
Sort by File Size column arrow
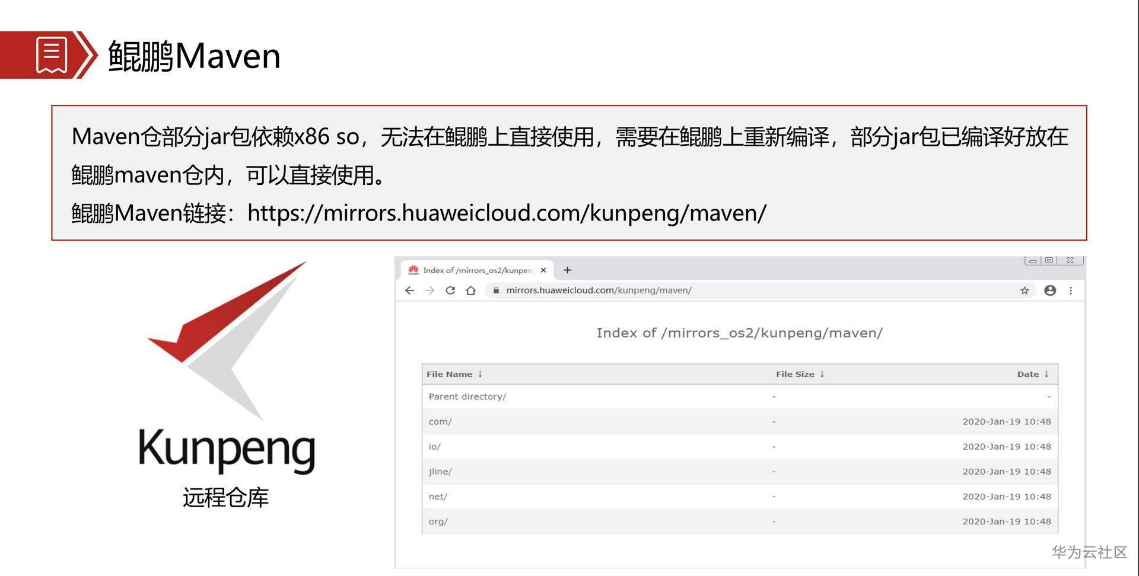pos(822,374)
